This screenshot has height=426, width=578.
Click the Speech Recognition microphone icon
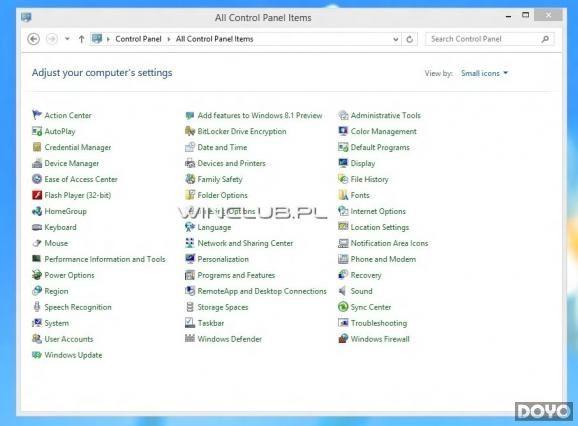[37, 307]
